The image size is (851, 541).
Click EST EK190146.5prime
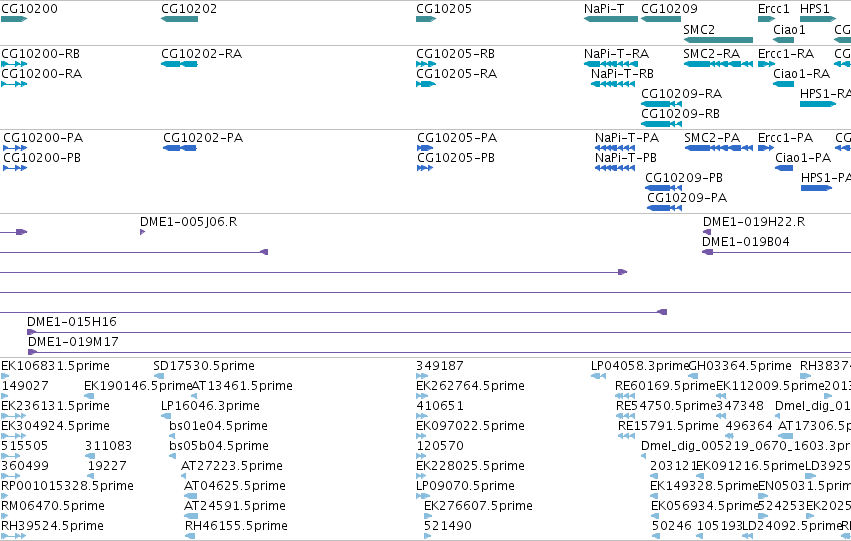[138, 386]
